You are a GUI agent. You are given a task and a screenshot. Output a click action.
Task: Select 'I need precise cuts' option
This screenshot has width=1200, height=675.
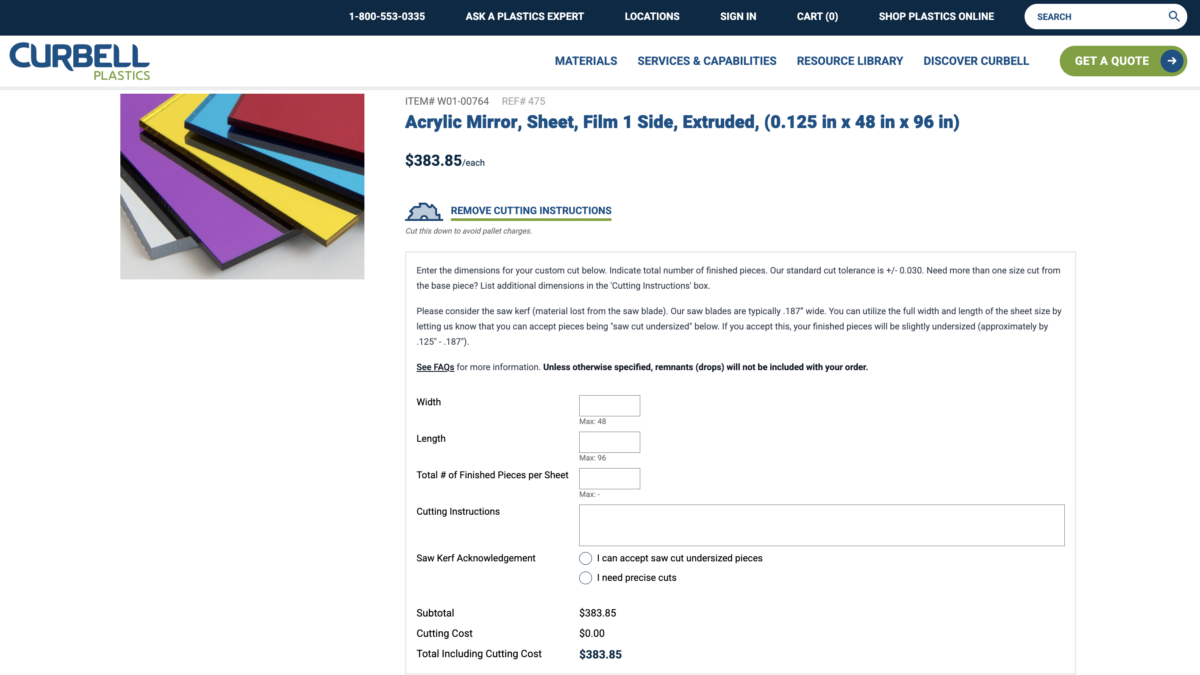[586, 578]
